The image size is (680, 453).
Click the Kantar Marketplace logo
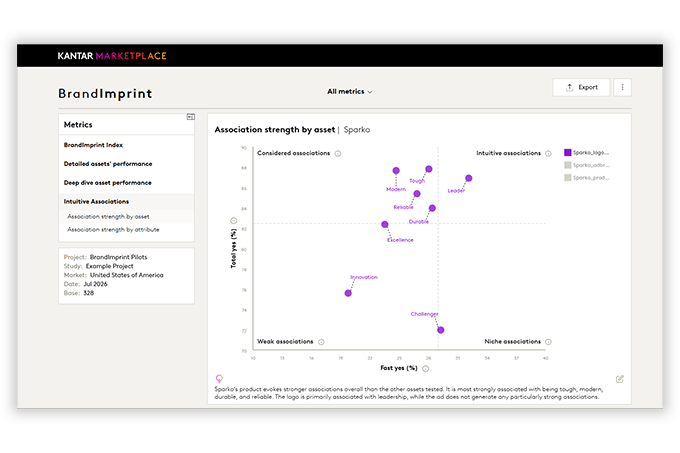click(112, 56)
